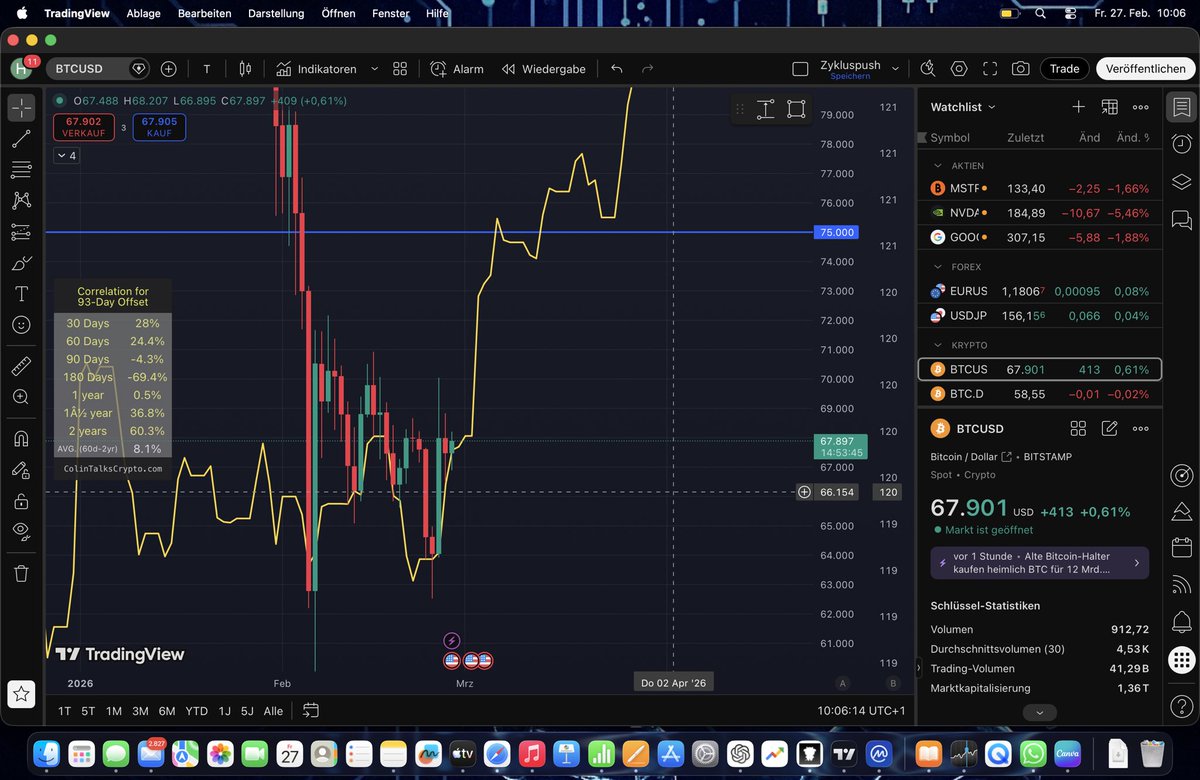Edit BTCUSD symbol notes pencil icon

(1109, 428)
